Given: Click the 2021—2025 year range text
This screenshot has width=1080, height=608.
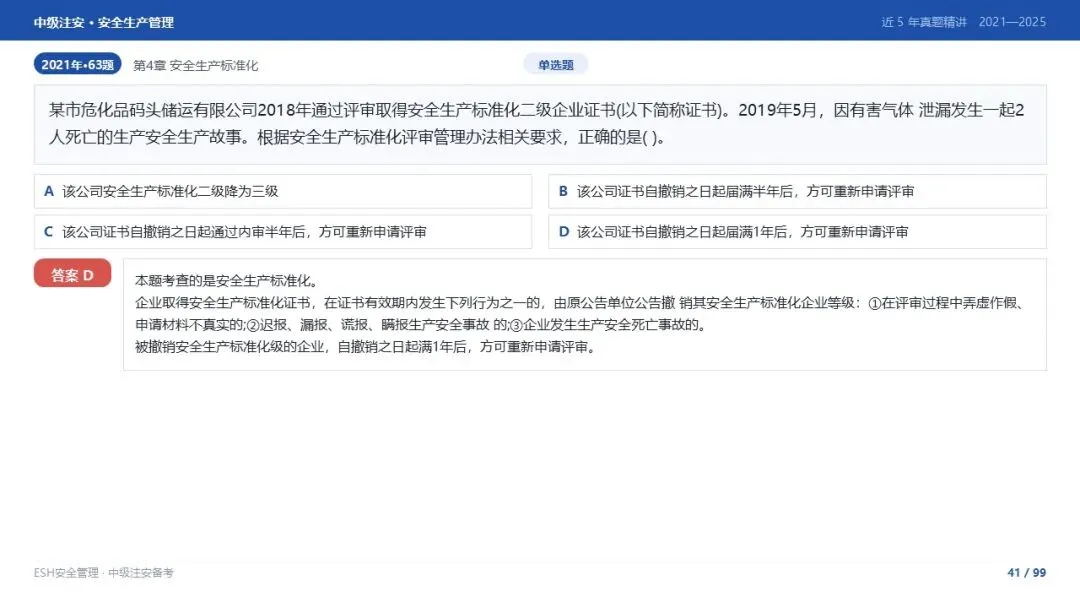Looking at the screenshot, I should (x=1012, y=22).
